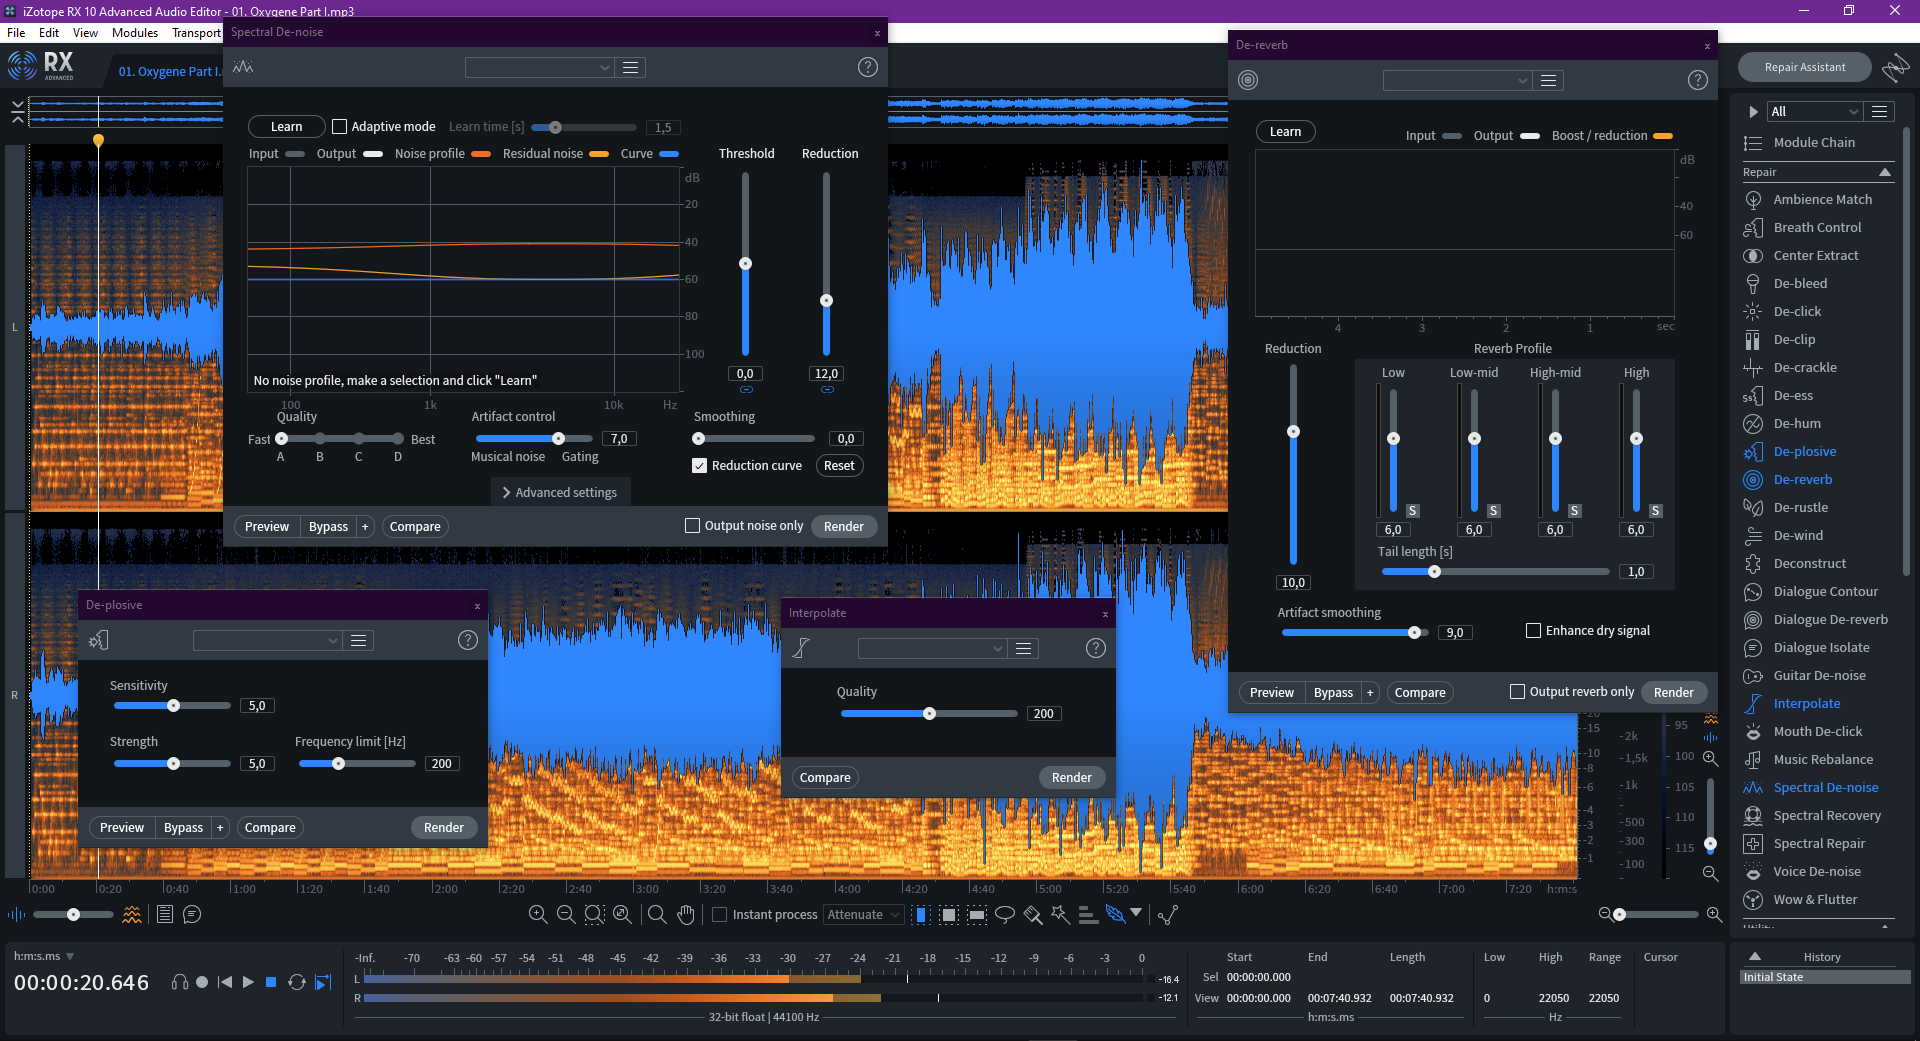Expand Advanced settings in Spectral De-noise
1920x1041 pixels.
click(x=560, y=492)
